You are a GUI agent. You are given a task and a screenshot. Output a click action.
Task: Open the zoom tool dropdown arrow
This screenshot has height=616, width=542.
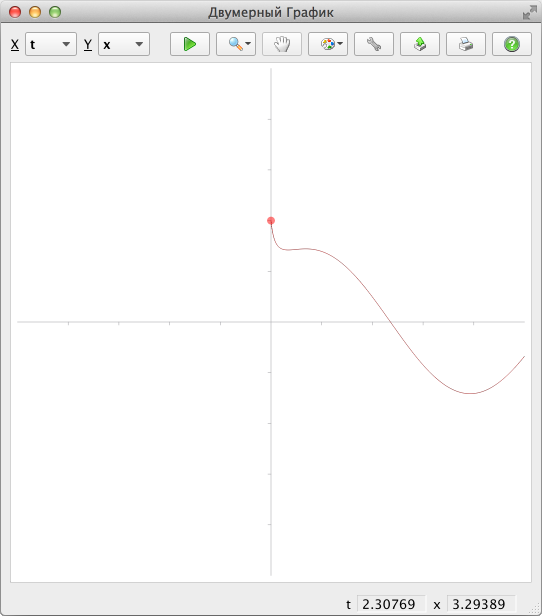[248, 44]
